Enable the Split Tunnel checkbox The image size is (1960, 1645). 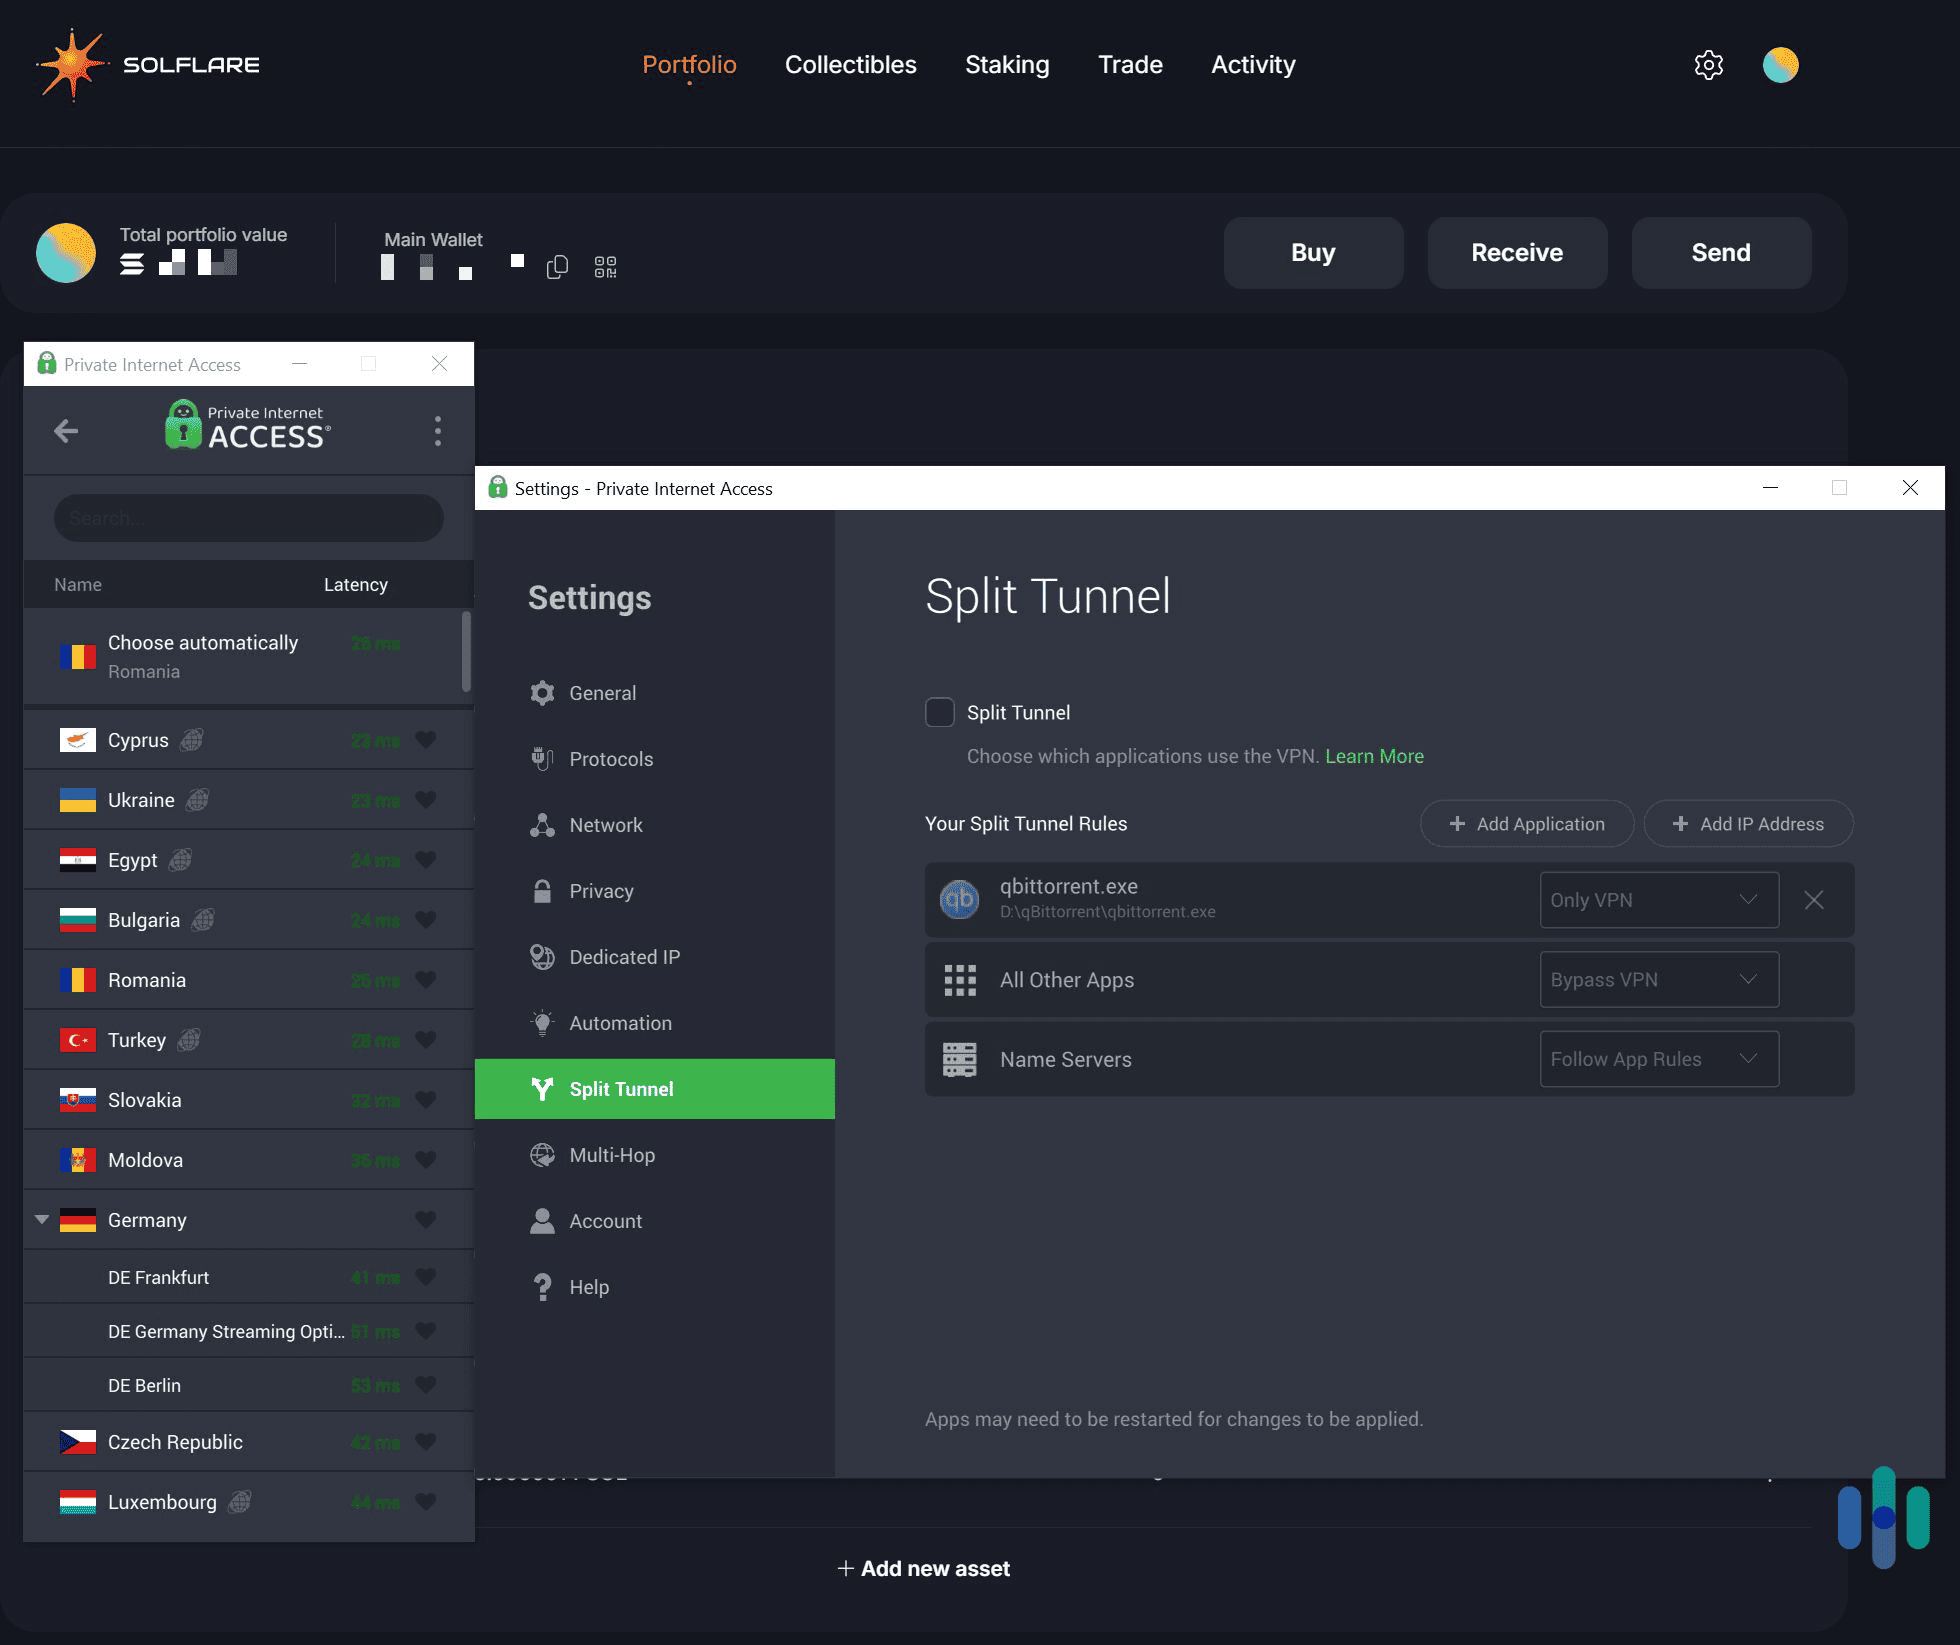coord(939,711)
